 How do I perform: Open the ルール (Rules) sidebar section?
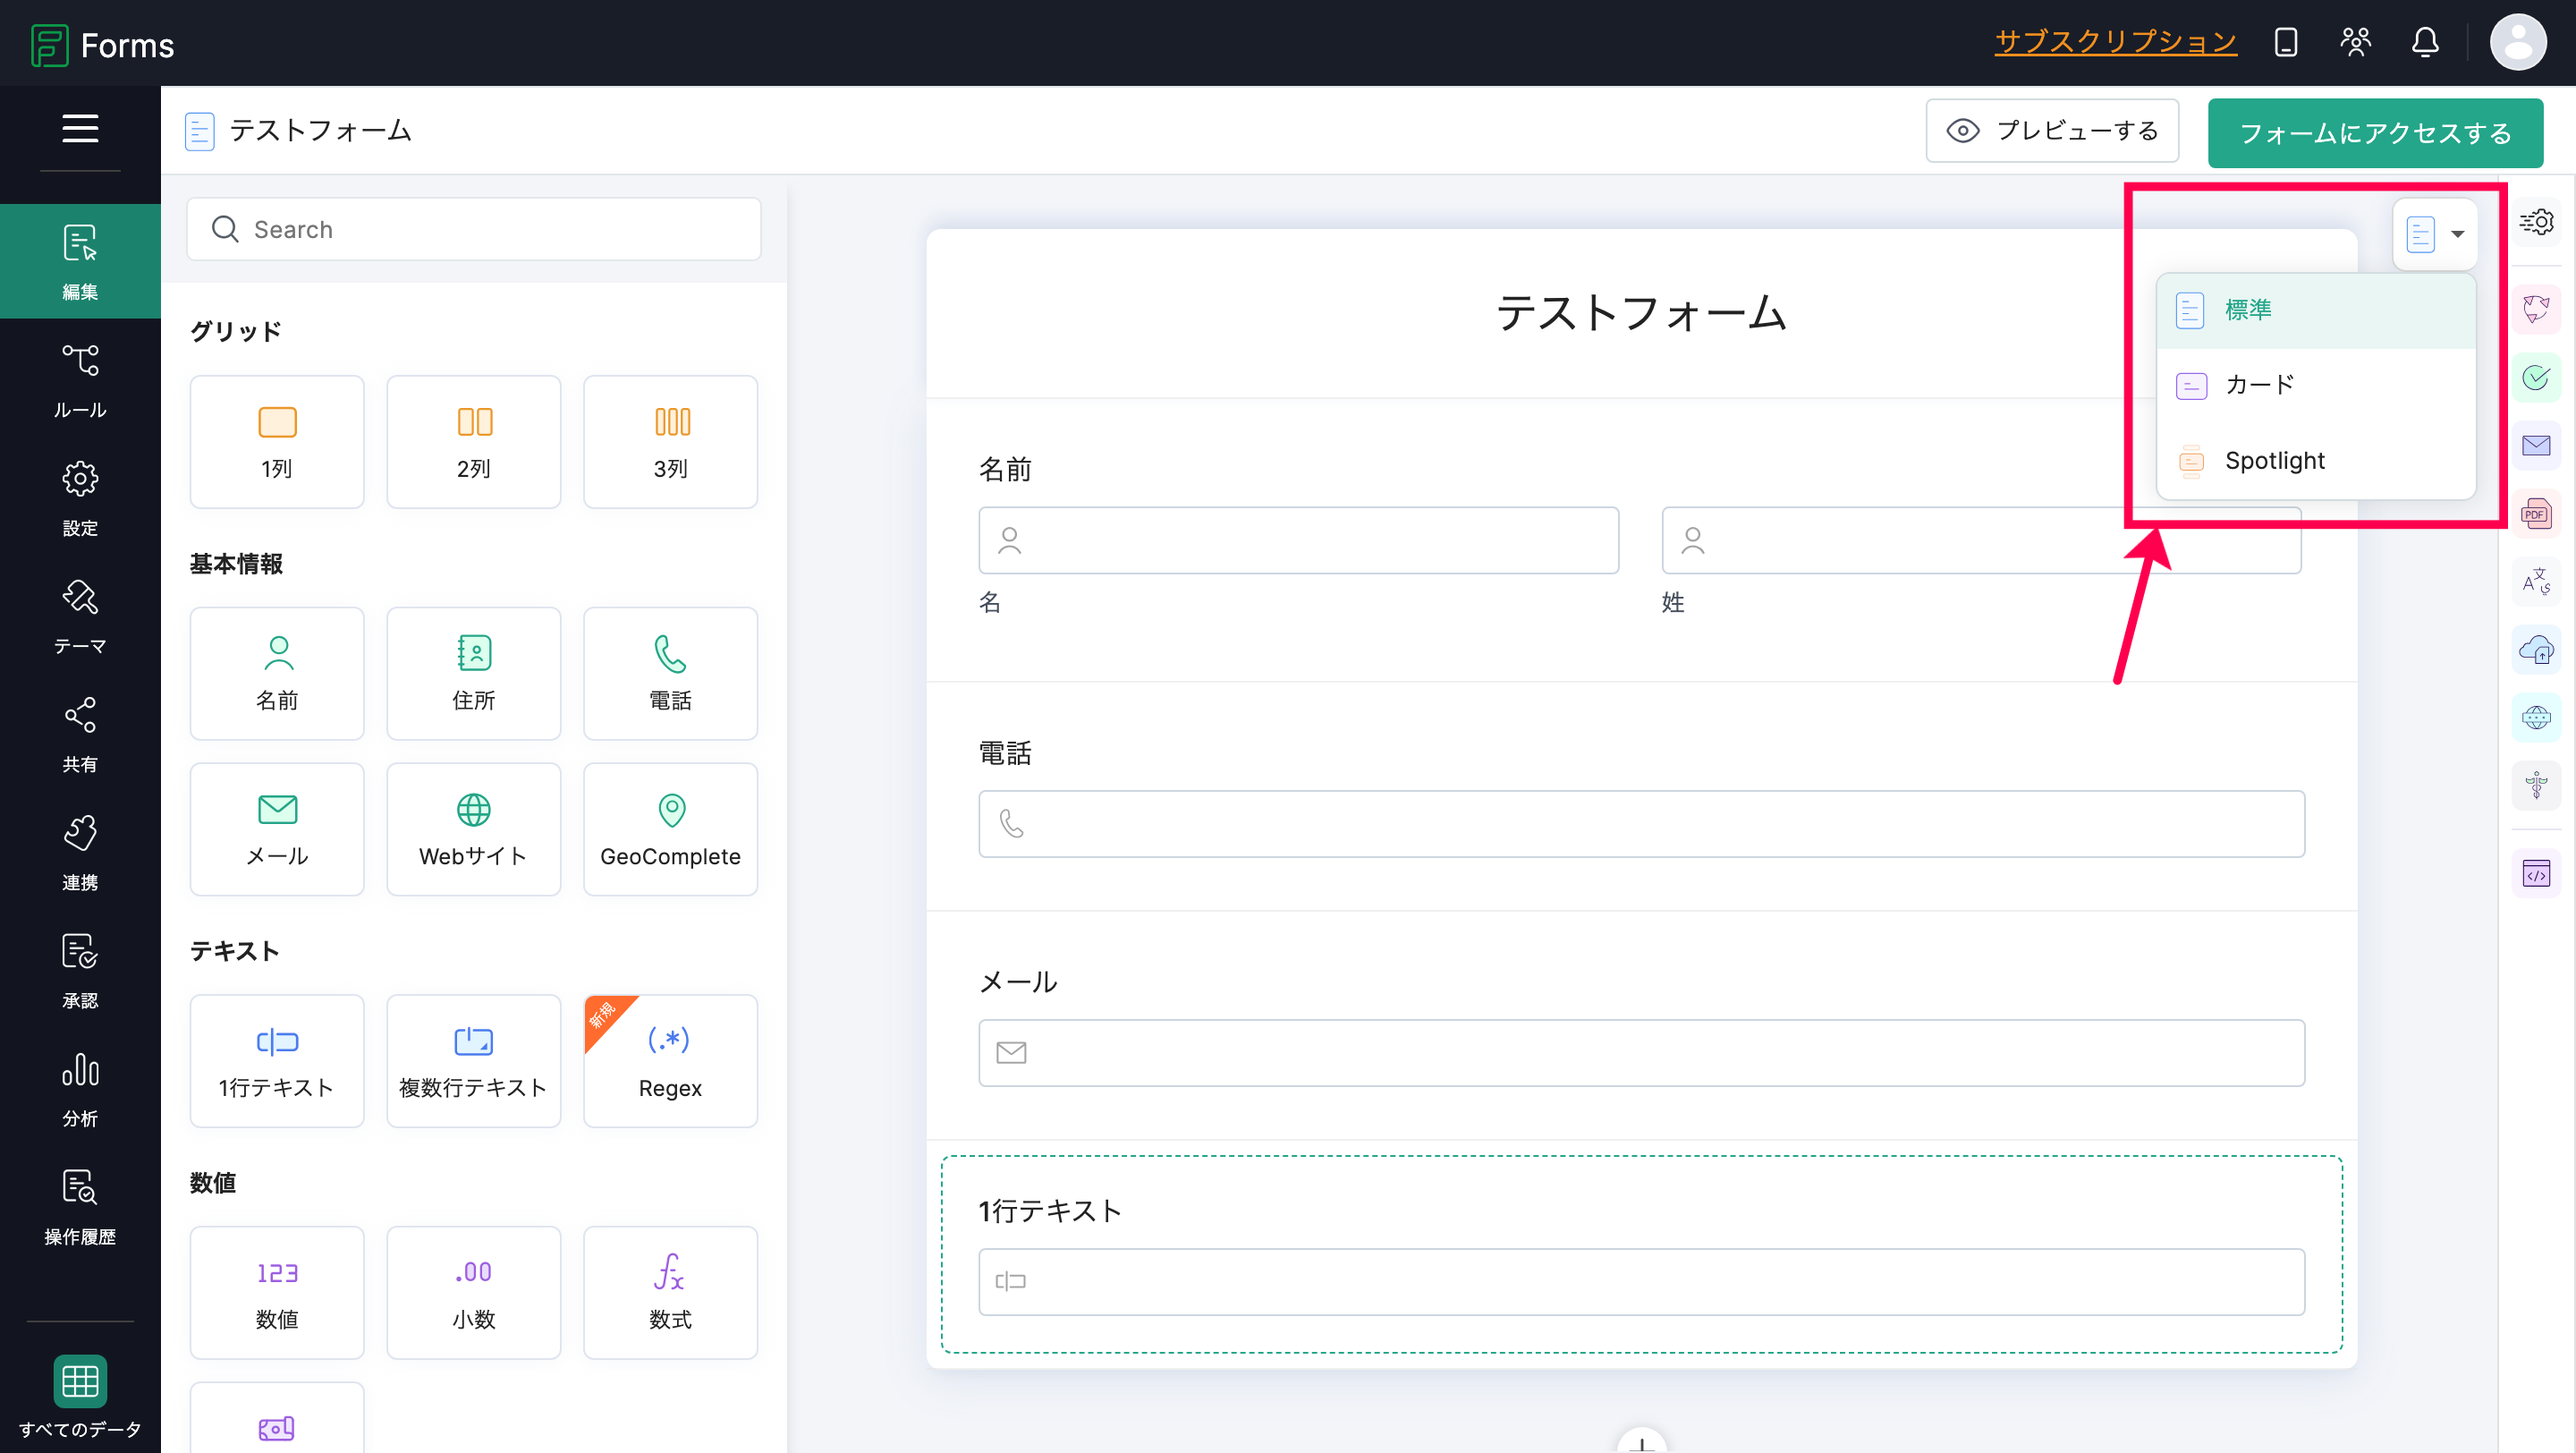(x=80, y=380)
